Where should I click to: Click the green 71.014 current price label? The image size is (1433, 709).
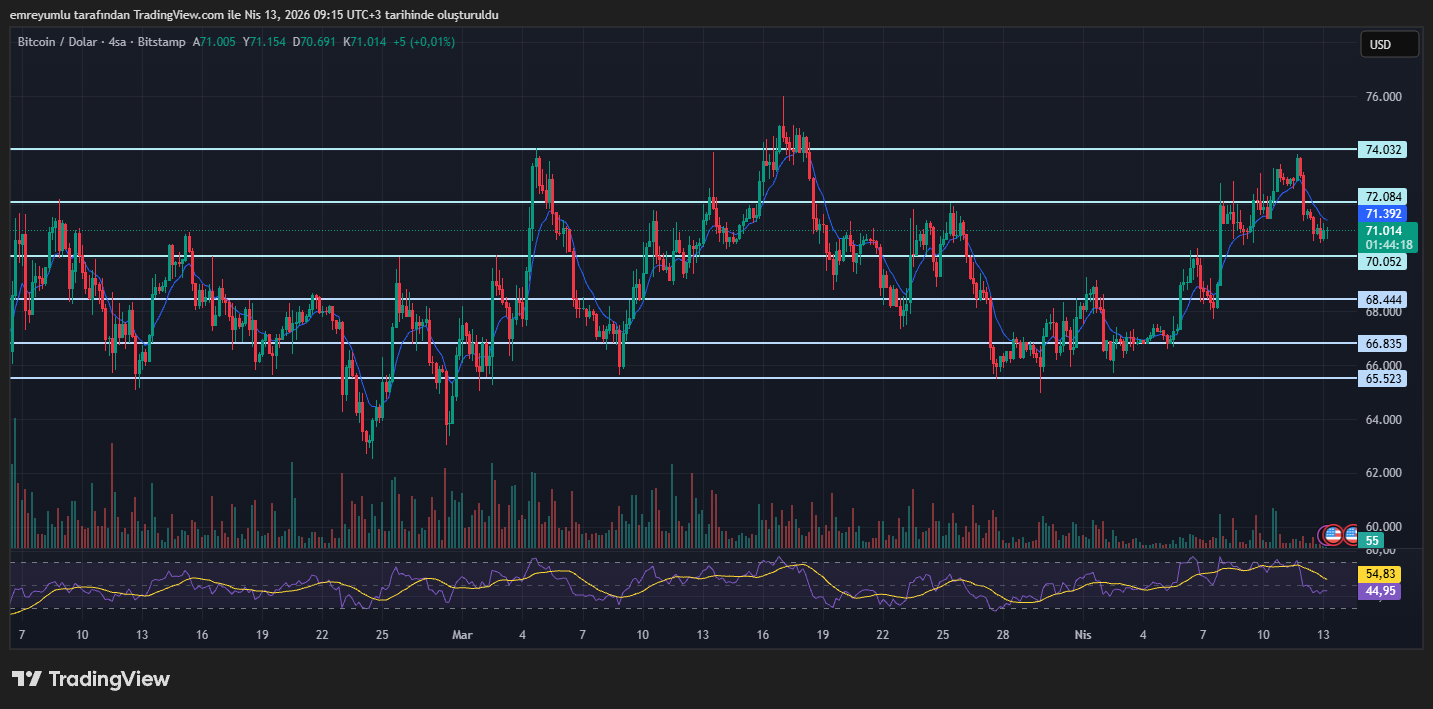click(1384, 231)
